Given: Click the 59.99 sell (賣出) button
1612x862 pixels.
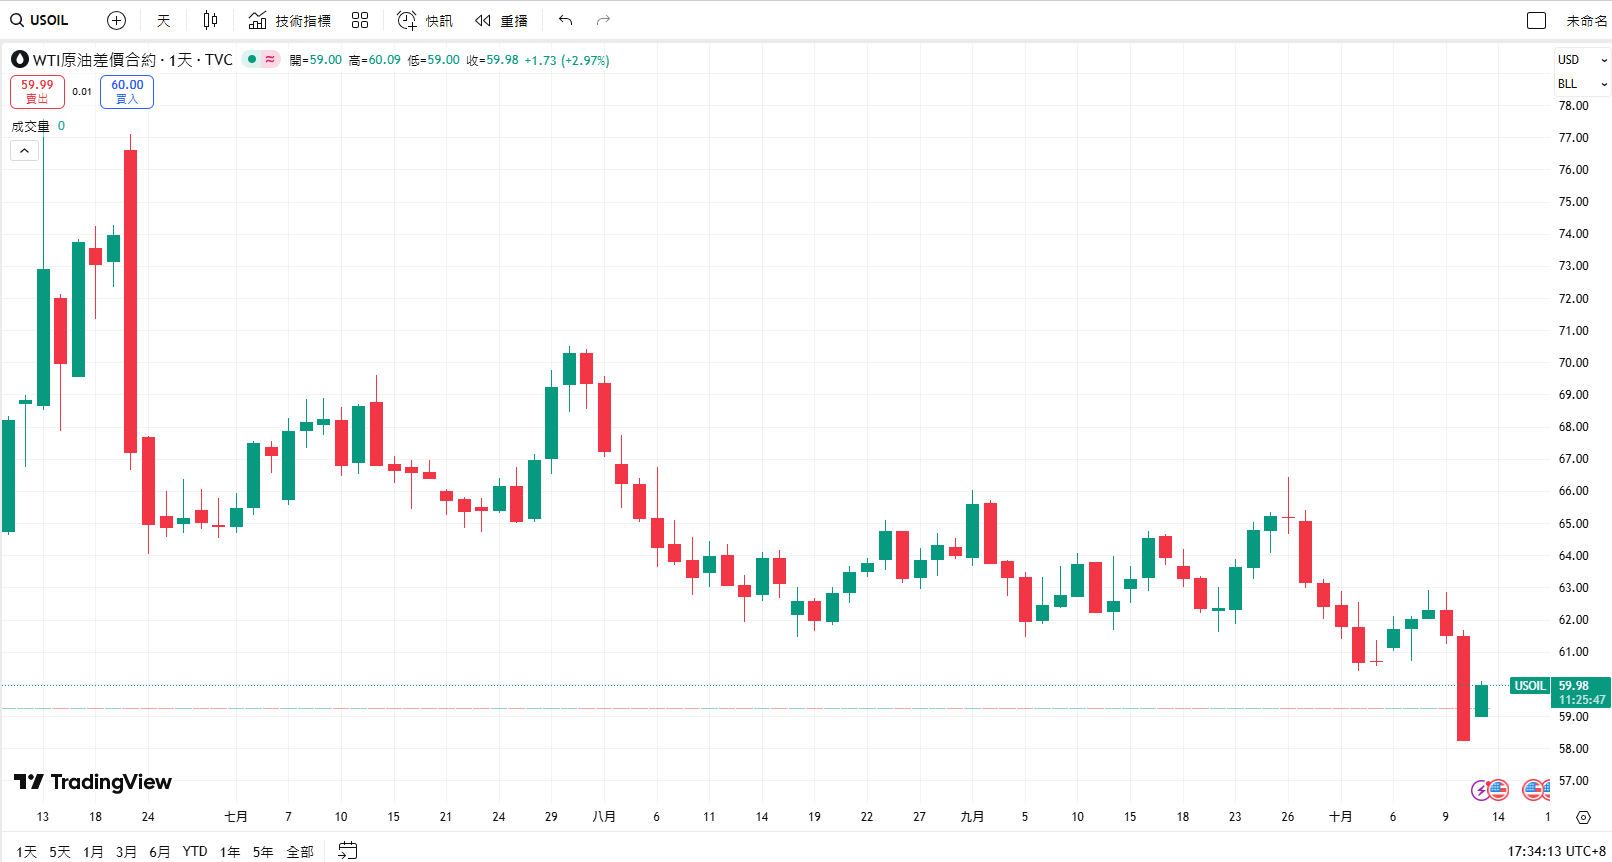Looking at the screenshot, I should [37, 91].
